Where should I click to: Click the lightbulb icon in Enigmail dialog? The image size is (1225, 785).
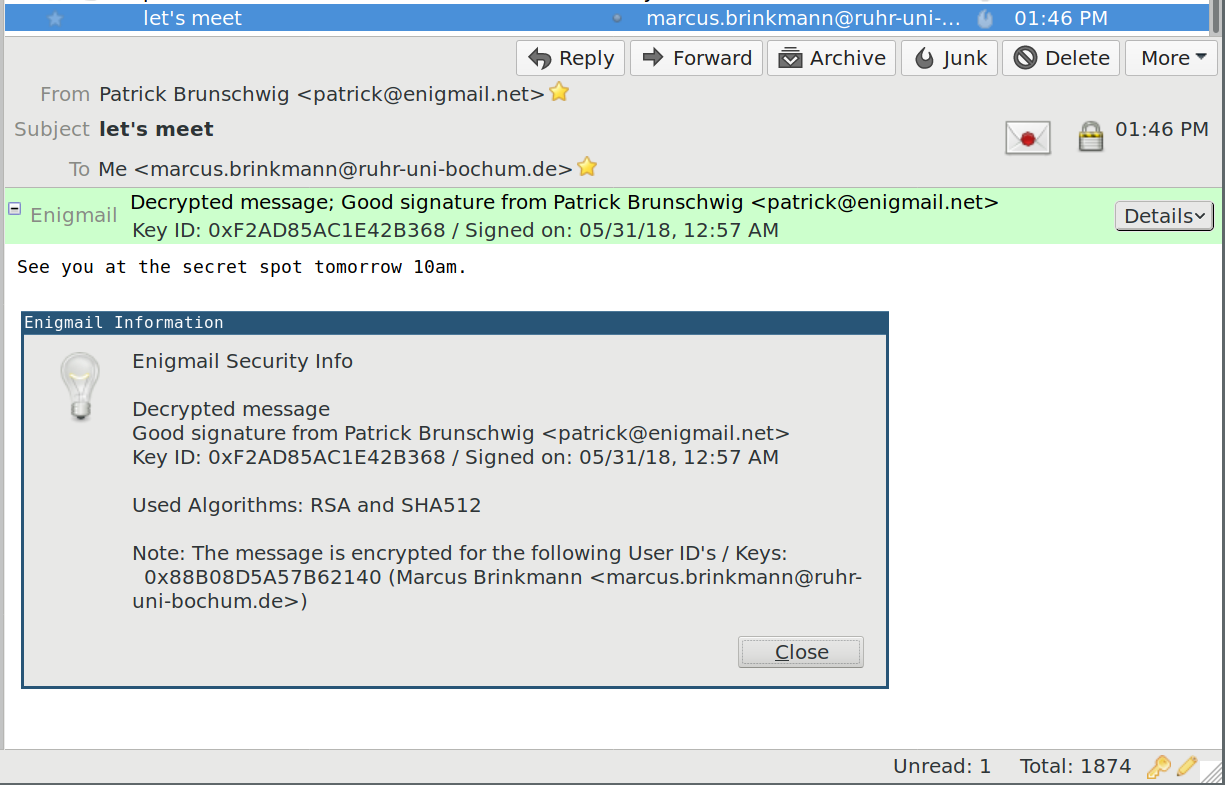coord(81,387)
